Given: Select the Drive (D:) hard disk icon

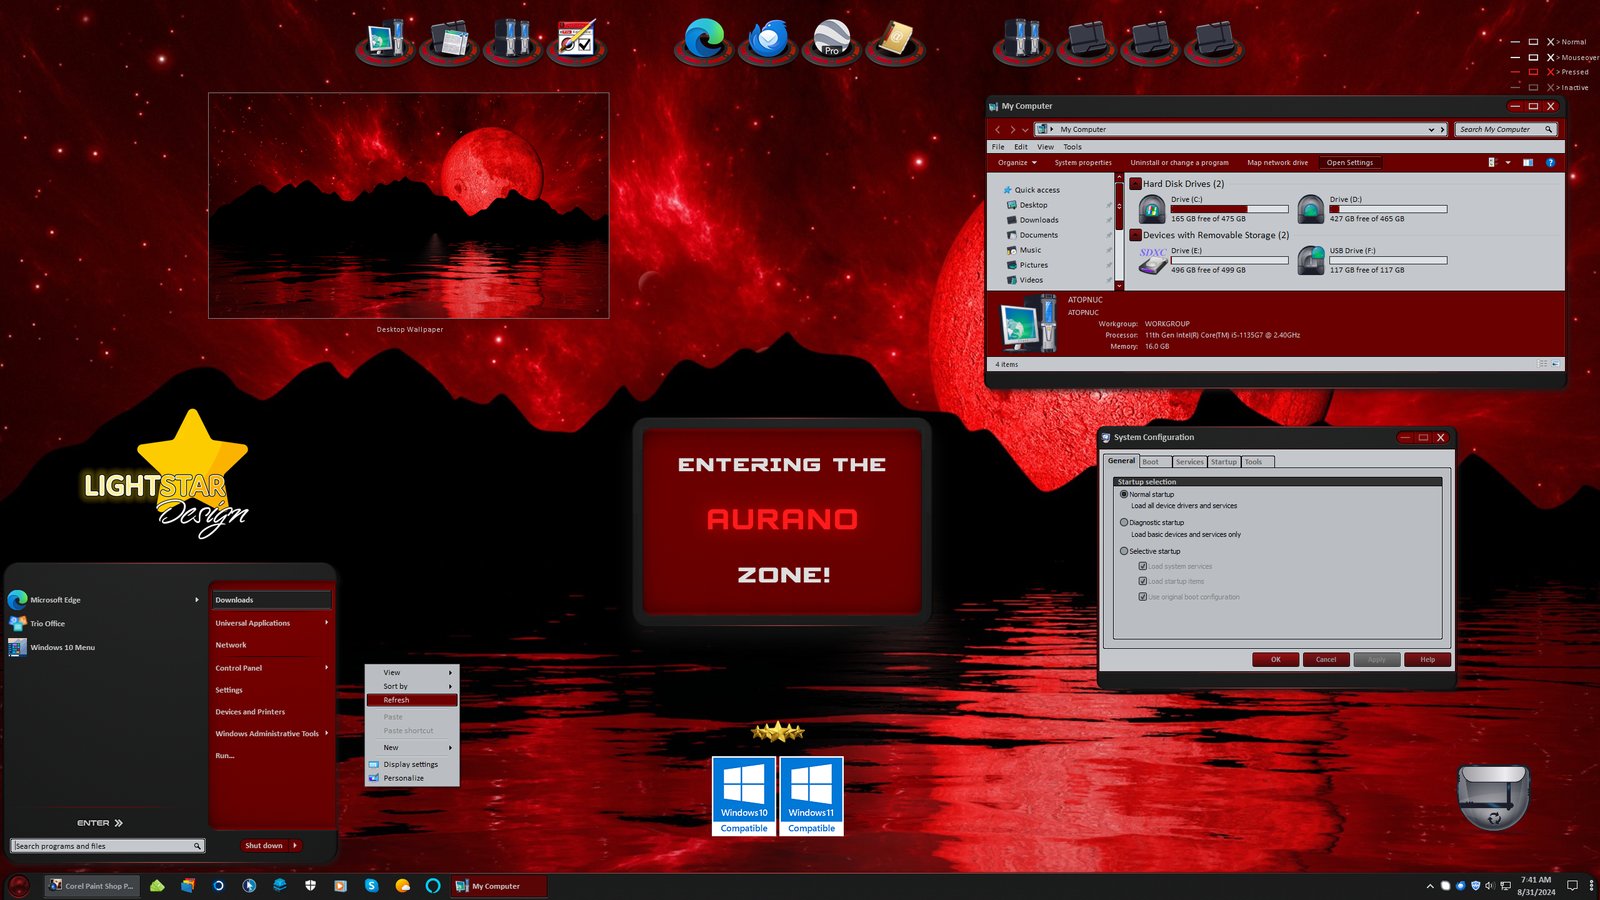Looking at the screenshot, I should (x=1311, y=208).
